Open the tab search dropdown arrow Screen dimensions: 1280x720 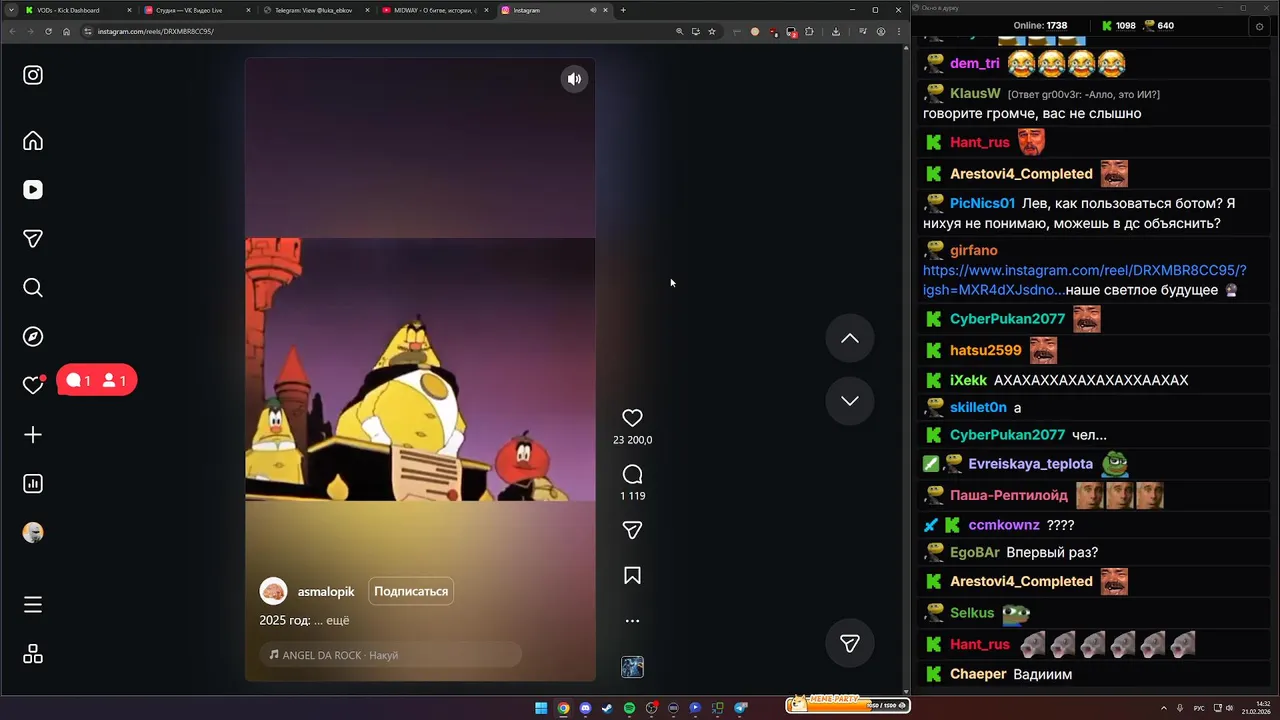10,10
